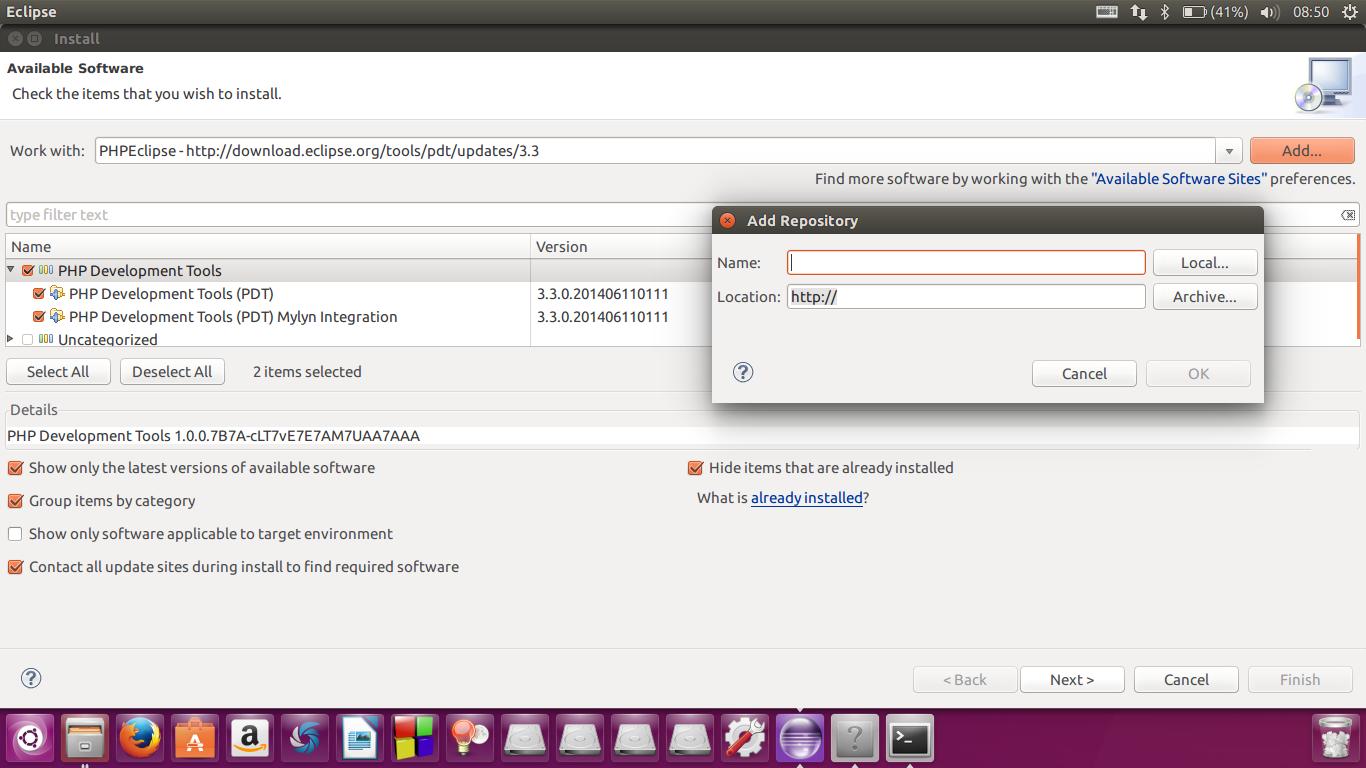Screen dimensions: 1366x768
Task: Toggle Group items by category checkbox
Action: pos(15,501)
